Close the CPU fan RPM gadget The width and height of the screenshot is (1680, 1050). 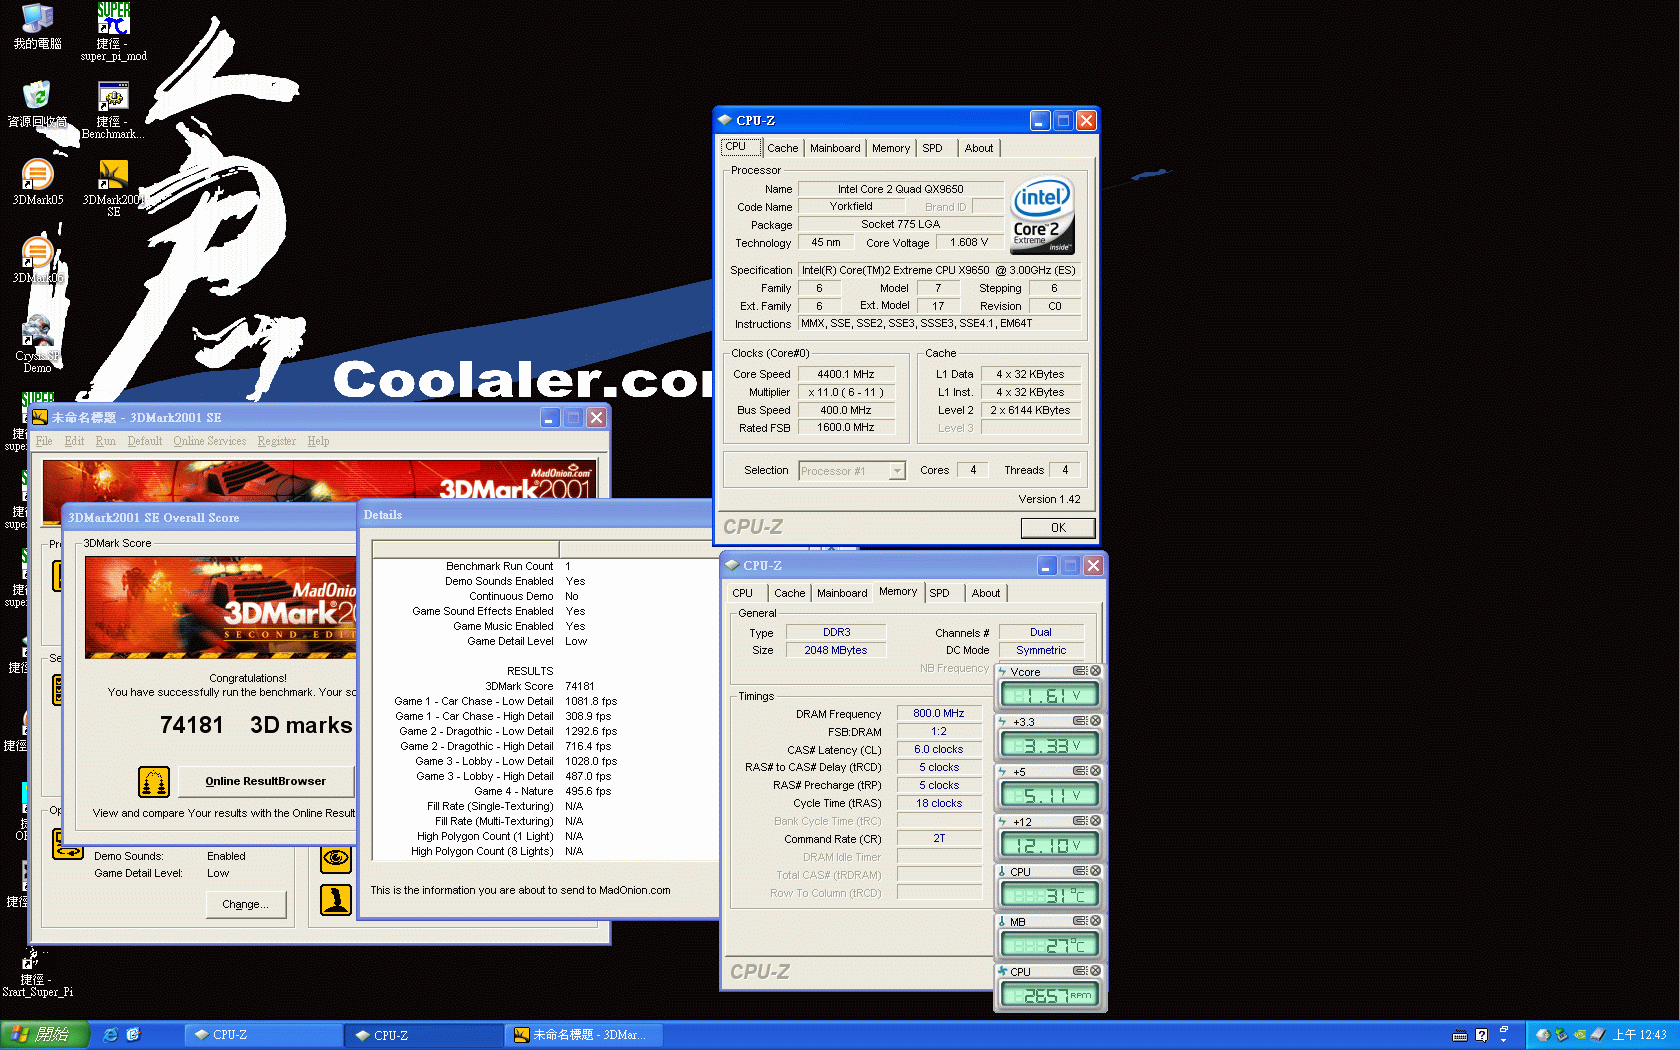(1095, 971)
